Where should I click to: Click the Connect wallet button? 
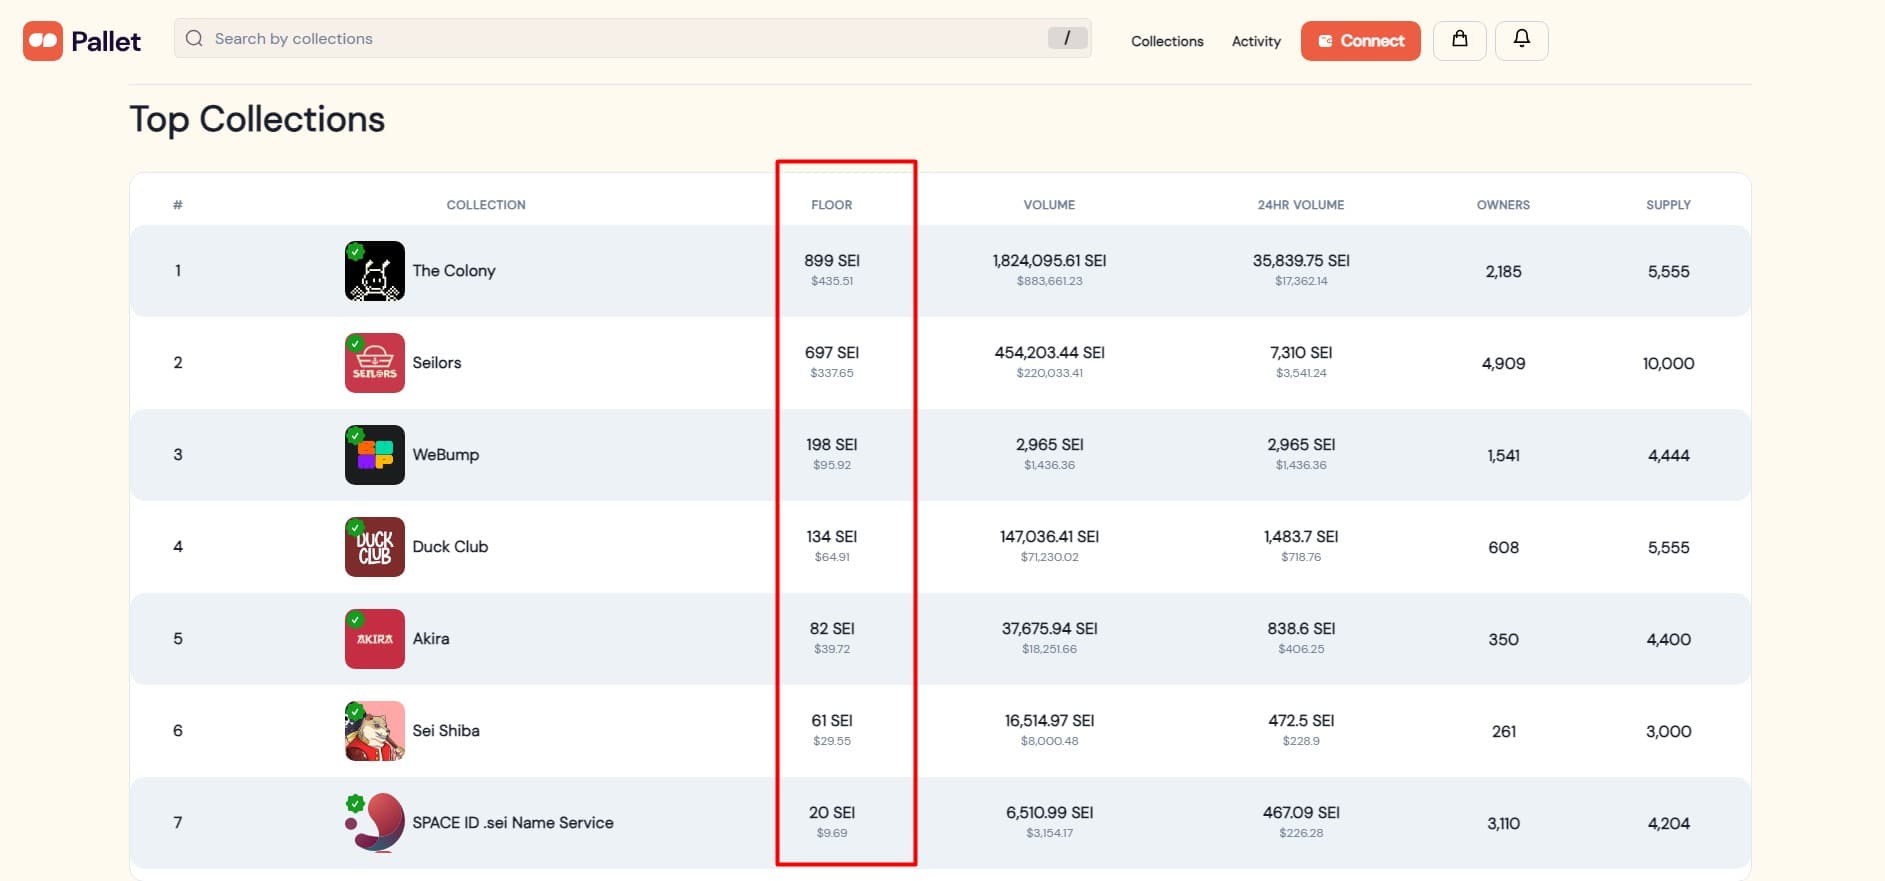[1360, 41]
